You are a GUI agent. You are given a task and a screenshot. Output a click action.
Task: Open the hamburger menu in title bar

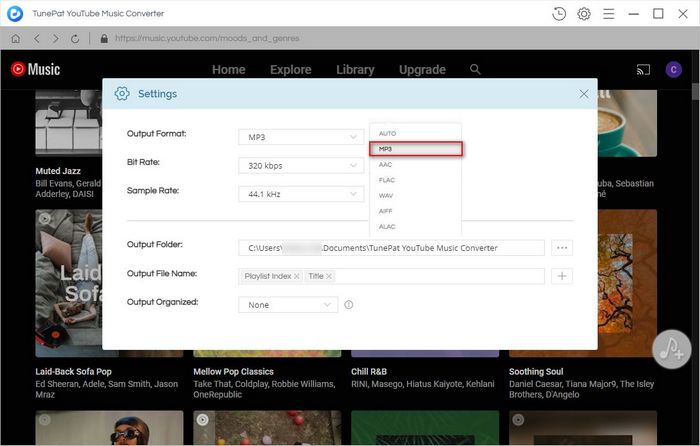(x=608, y=14)
